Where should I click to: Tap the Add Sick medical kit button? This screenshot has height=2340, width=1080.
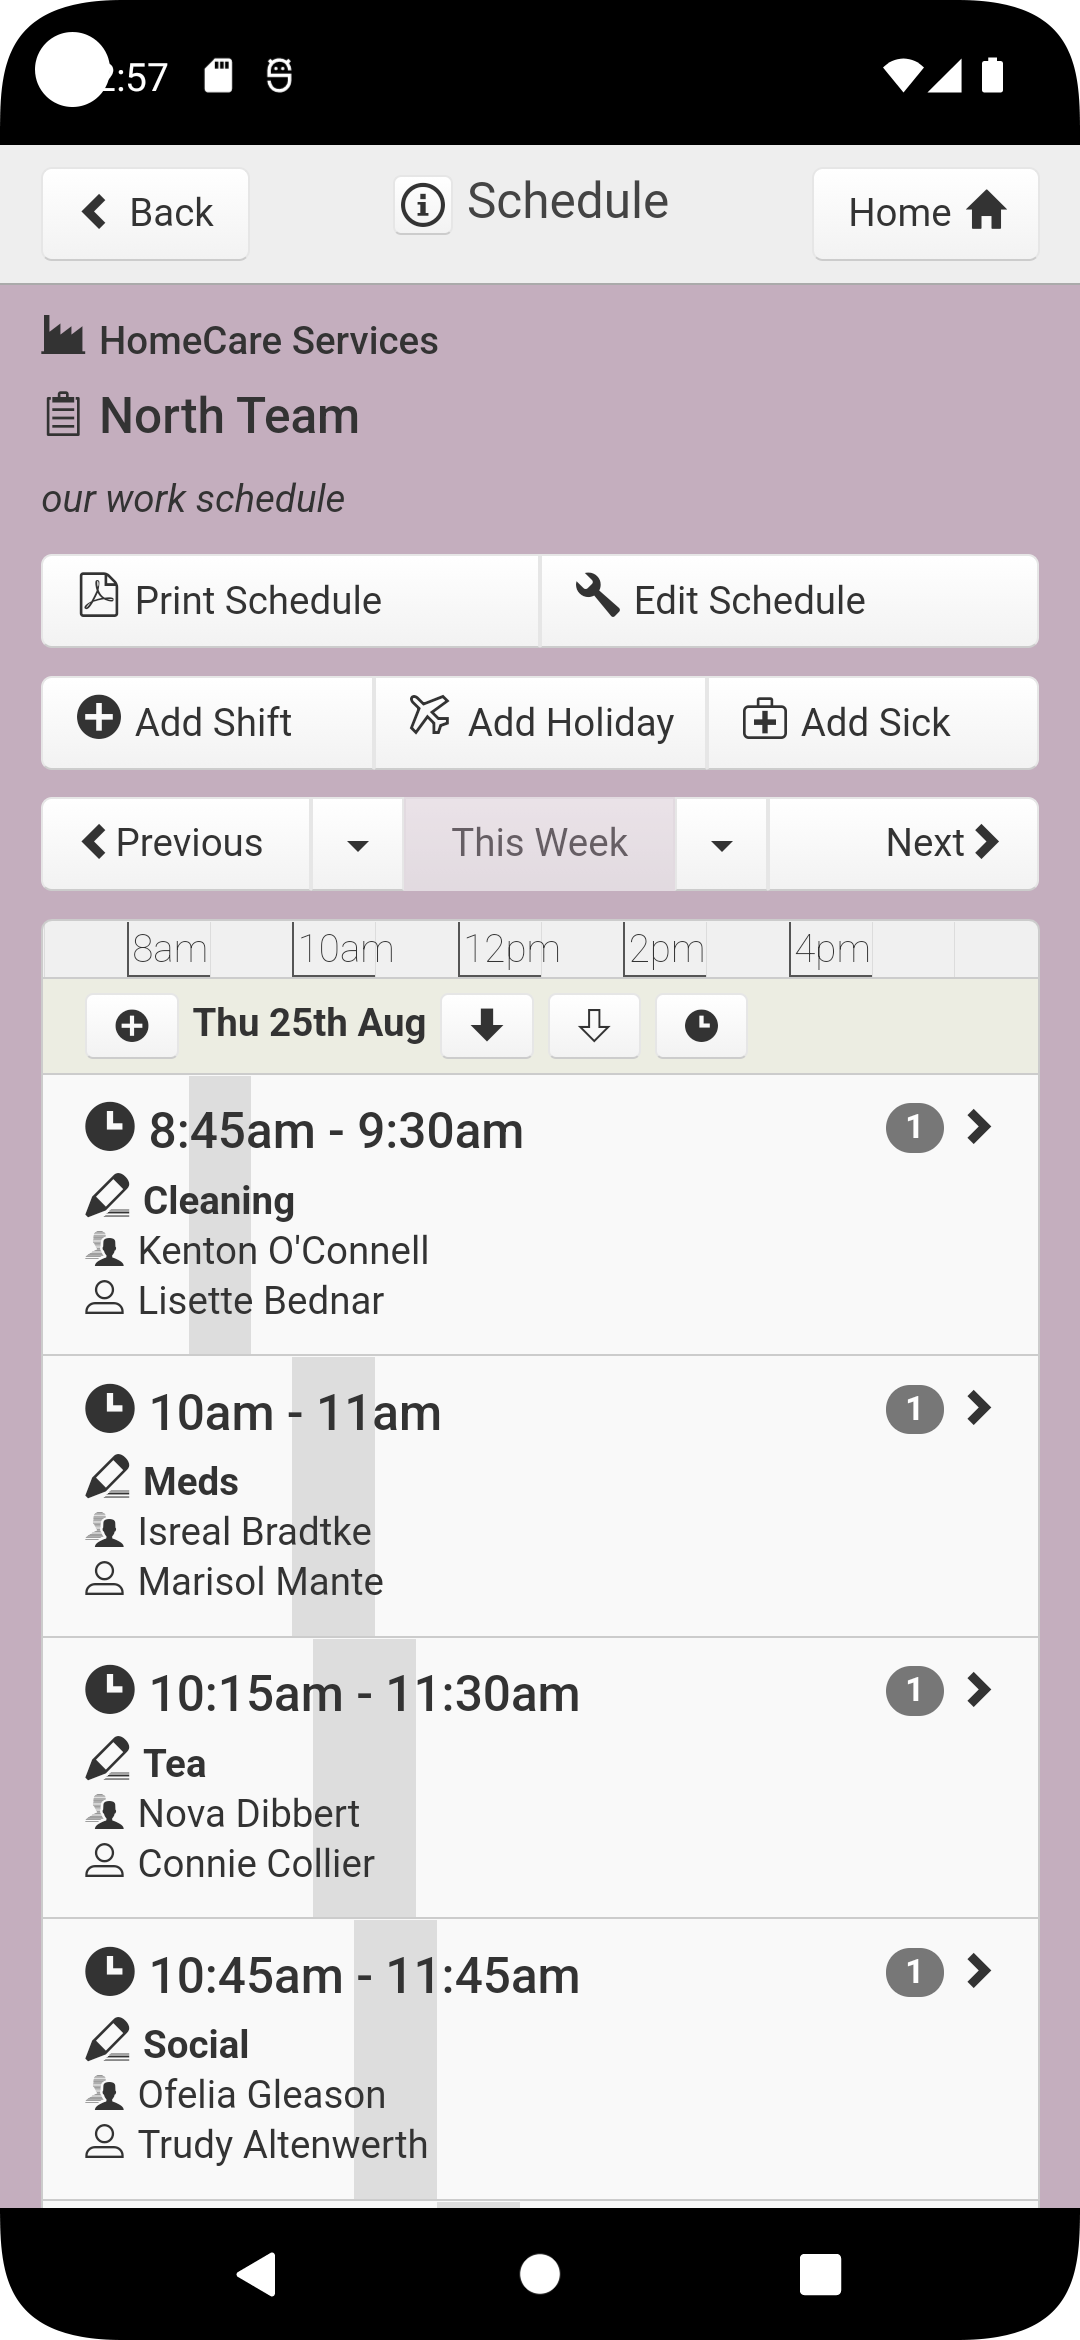pos(872,722)
